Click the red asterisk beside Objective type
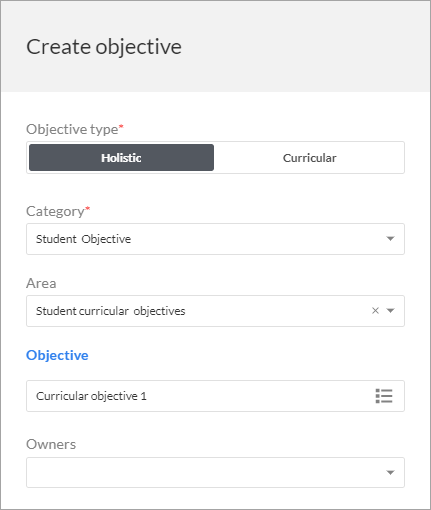The width and height of the screenshot is (431, 510). (x=121, y=126)
